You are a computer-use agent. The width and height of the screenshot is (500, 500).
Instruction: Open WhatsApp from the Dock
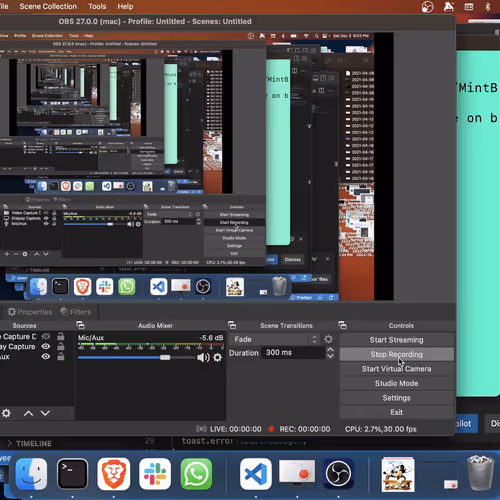(x=196, y=474)
